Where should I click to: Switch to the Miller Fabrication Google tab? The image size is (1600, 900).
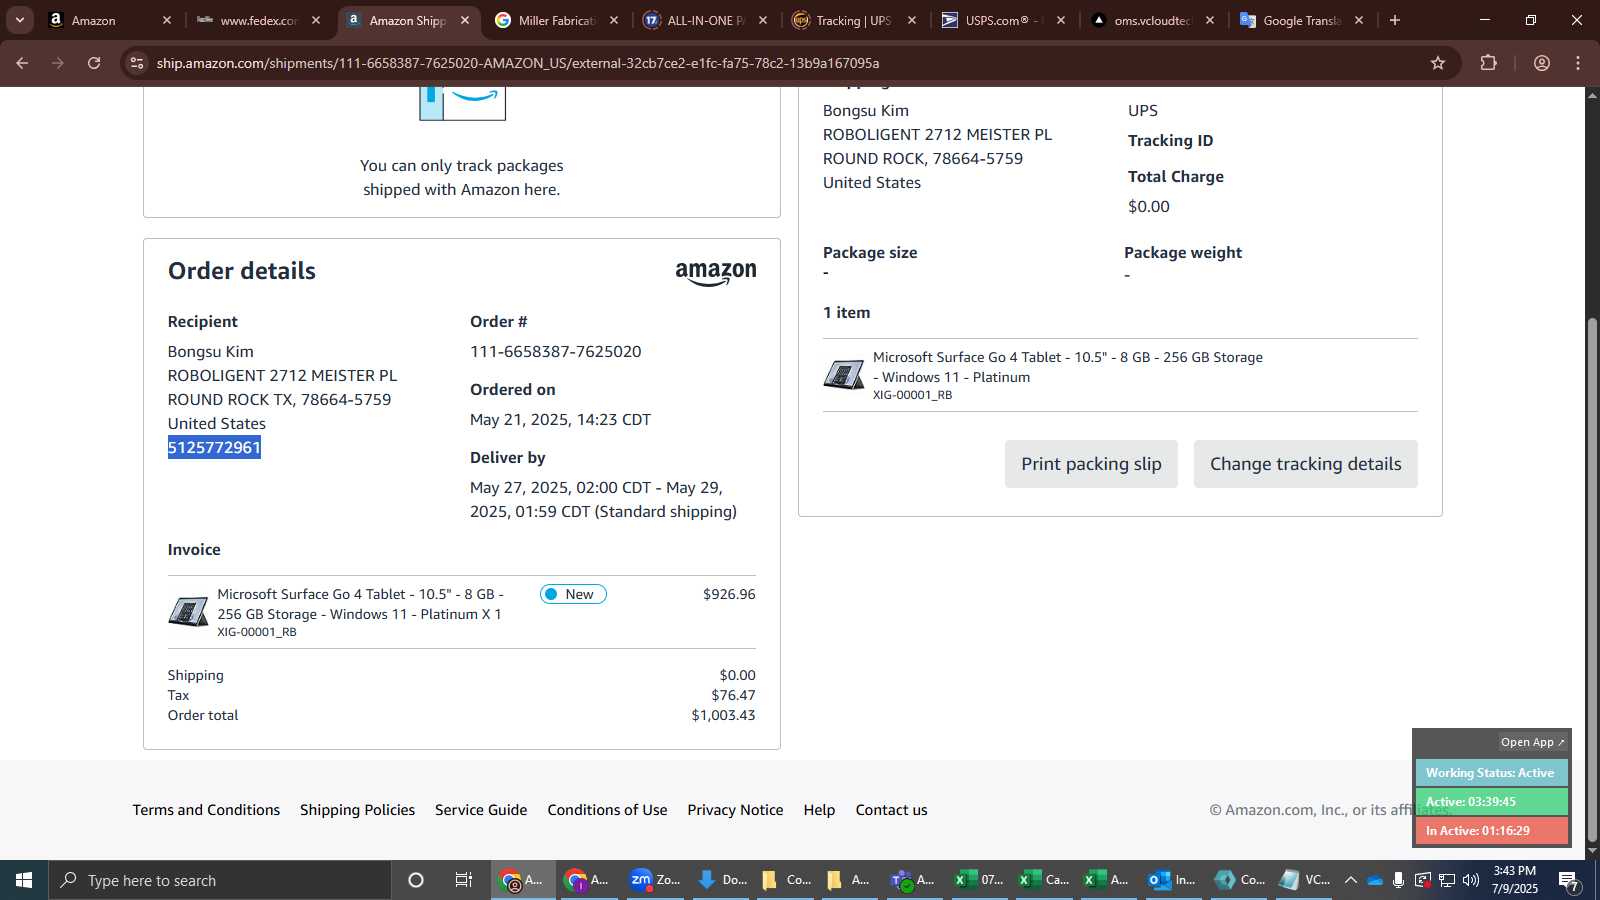[556, 20]
